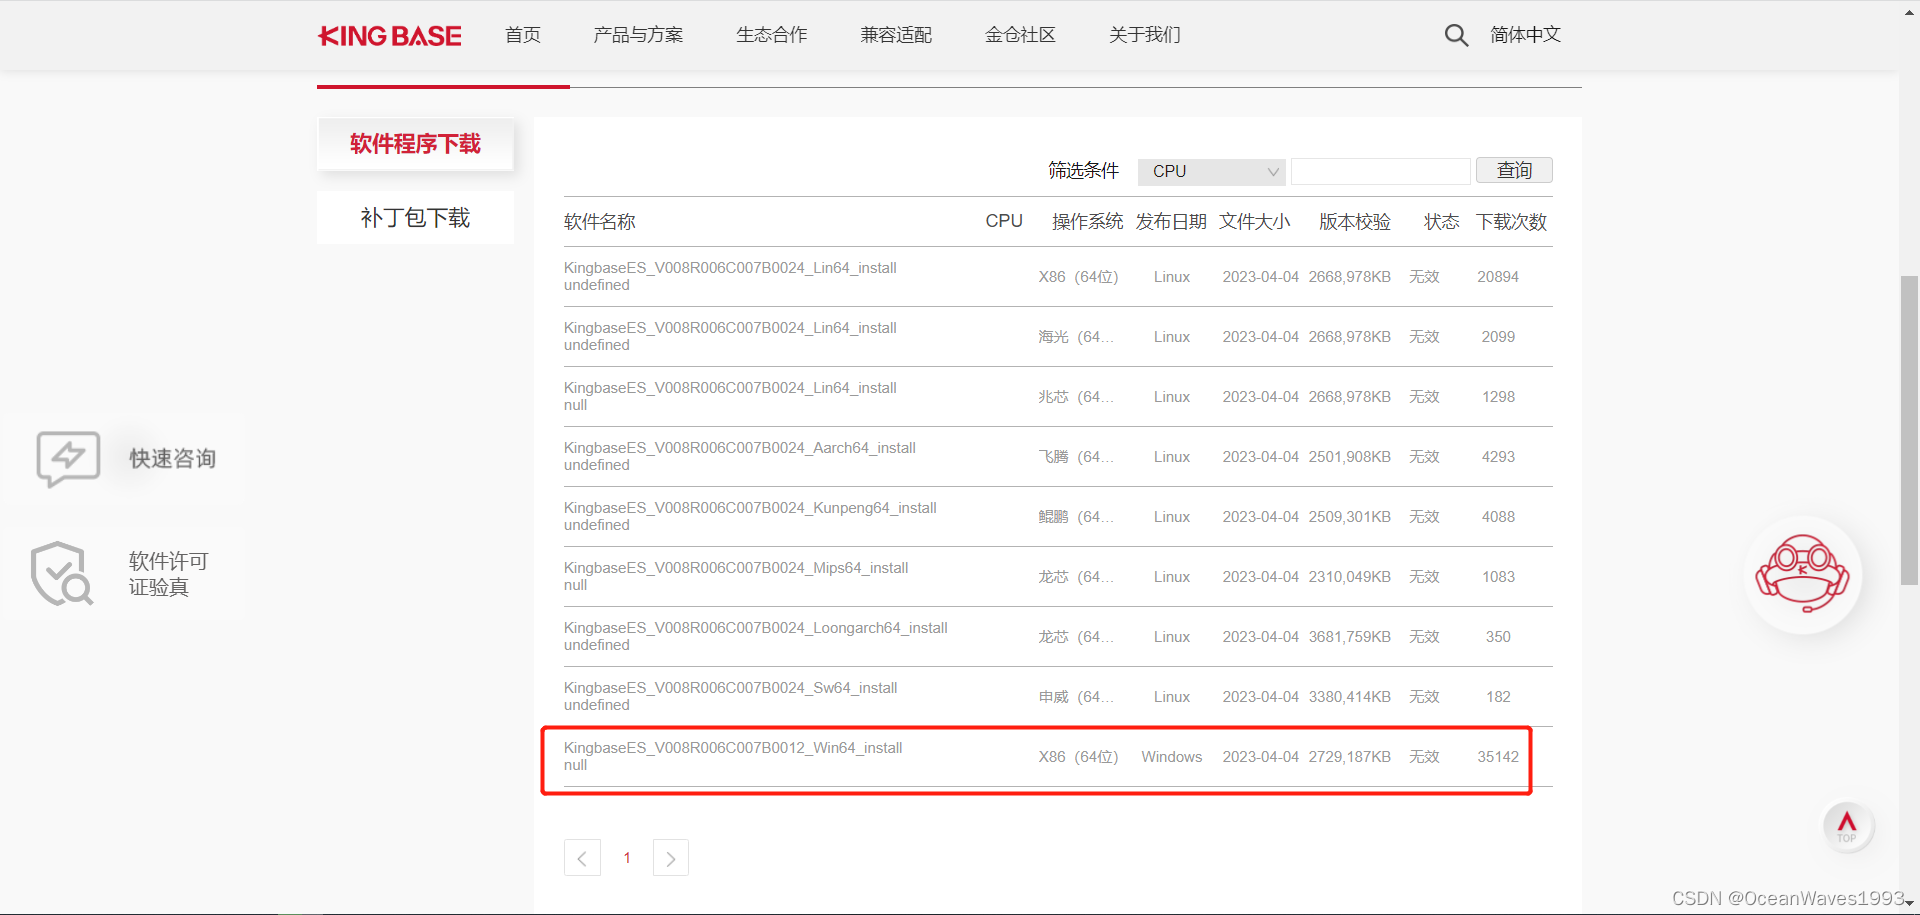This screenshot has width=1920, height=915.
Task: Open 兼容适配 menu
Action: (896, 35)
